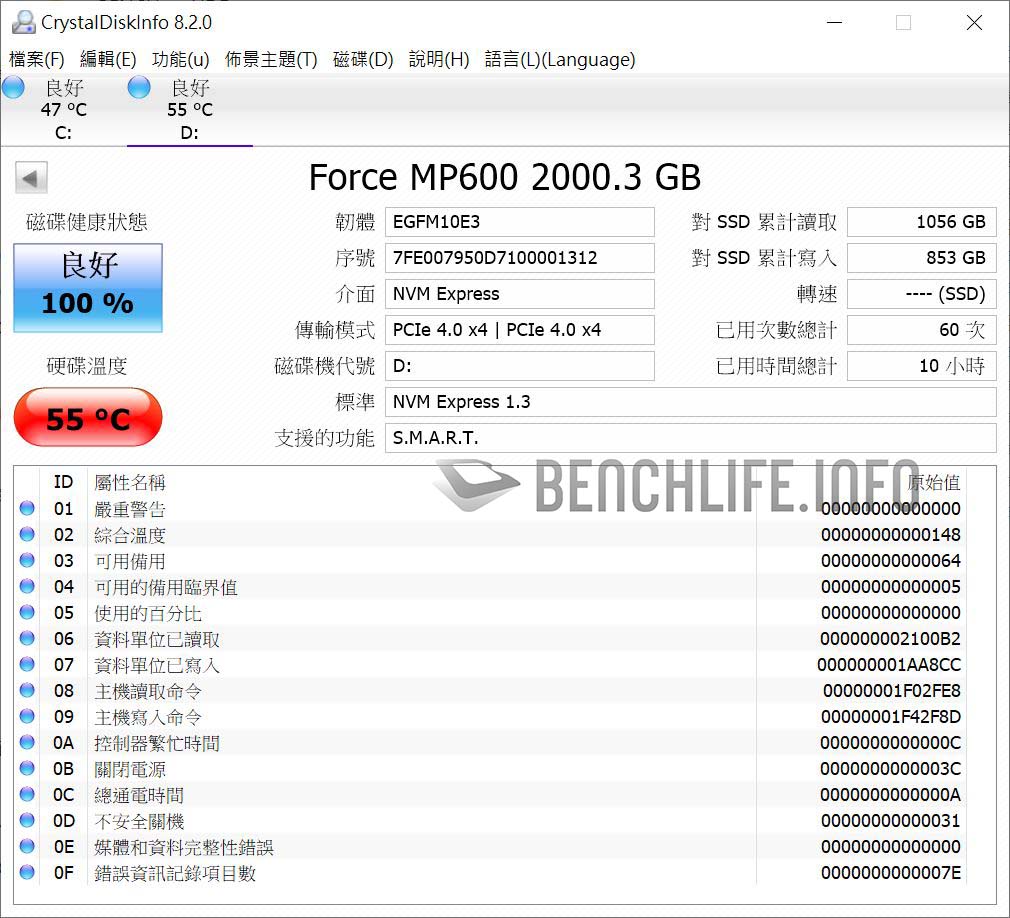Click the red 55 °C temperature badge
The width and height of the screenshot is (1010, 918).
pos(88,418)
